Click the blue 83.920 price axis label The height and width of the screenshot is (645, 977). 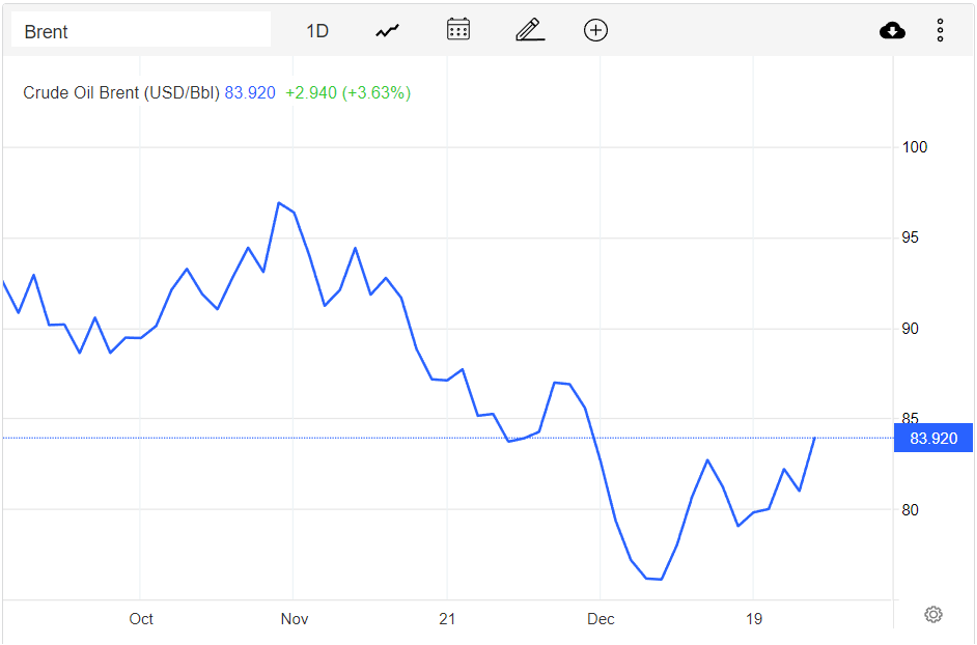pos(933,438)
